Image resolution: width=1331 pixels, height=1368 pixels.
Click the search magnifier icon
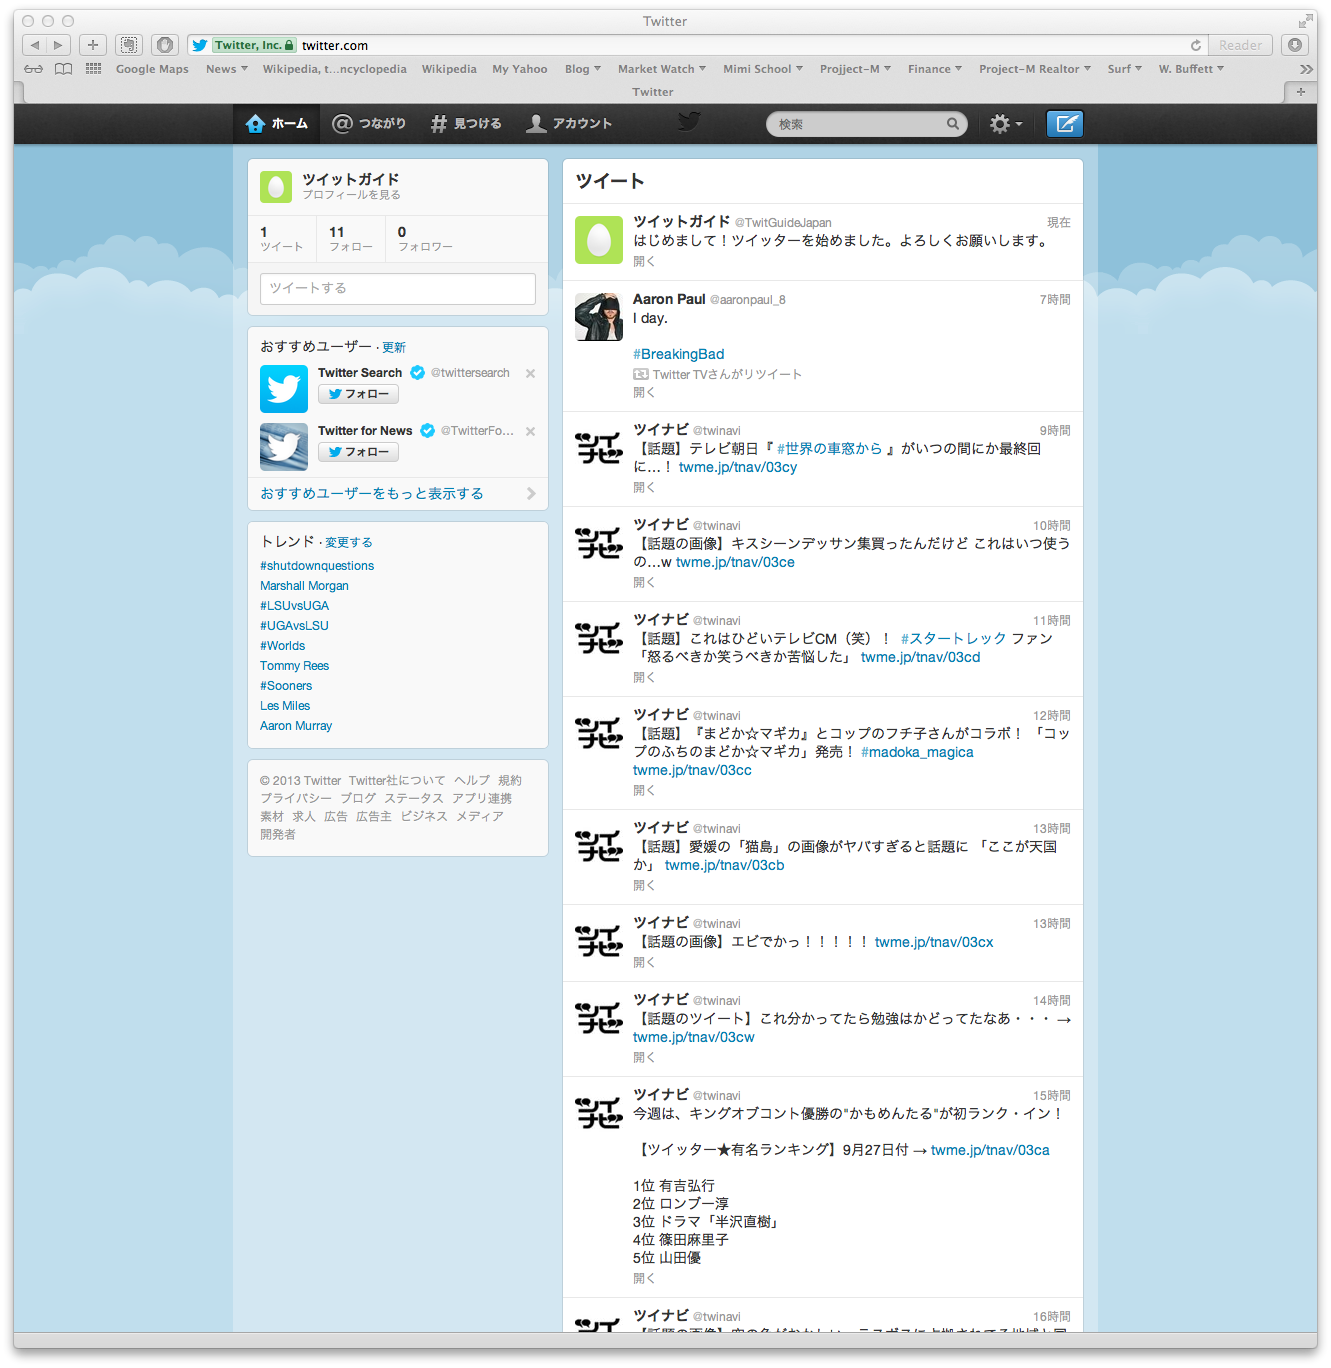(x=953, y=124)
